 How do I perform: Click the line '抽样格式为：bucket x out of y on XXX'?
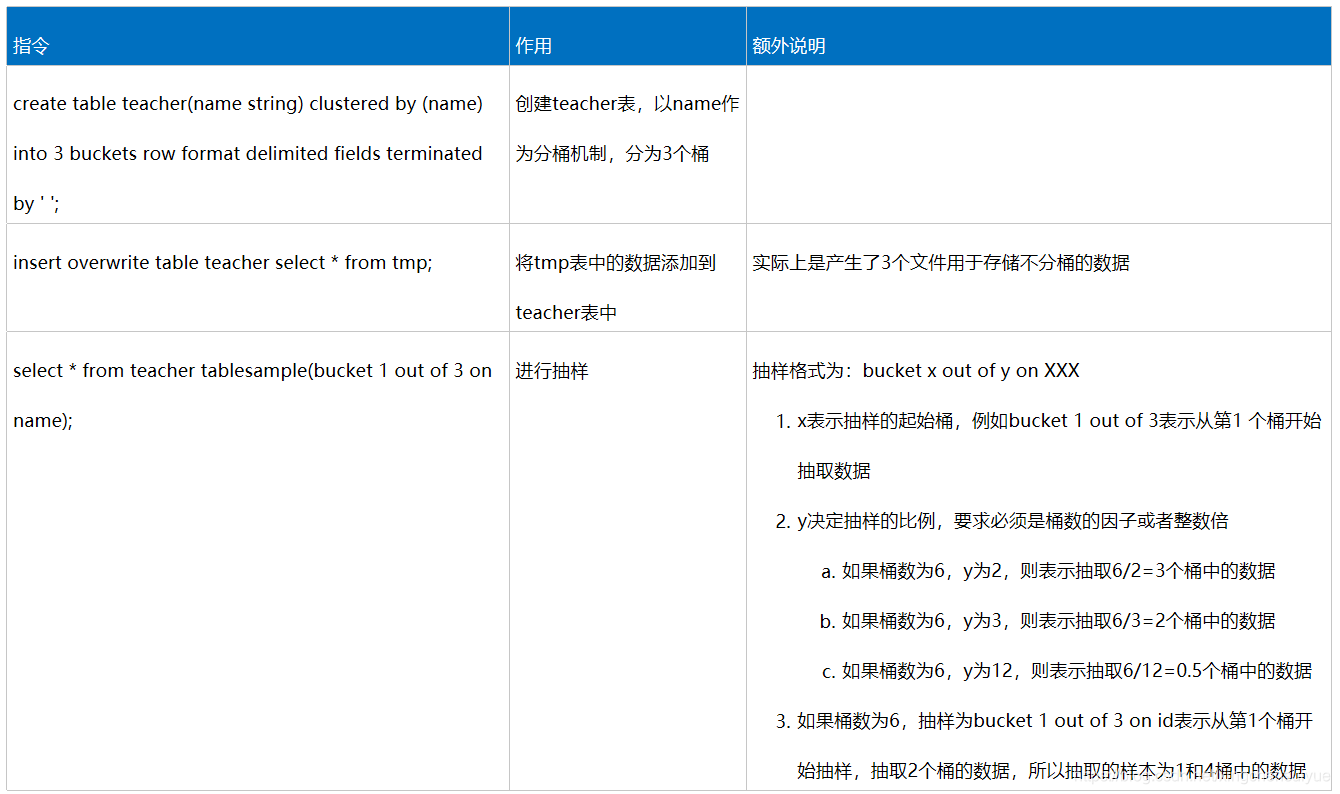[x=916, y=371]
